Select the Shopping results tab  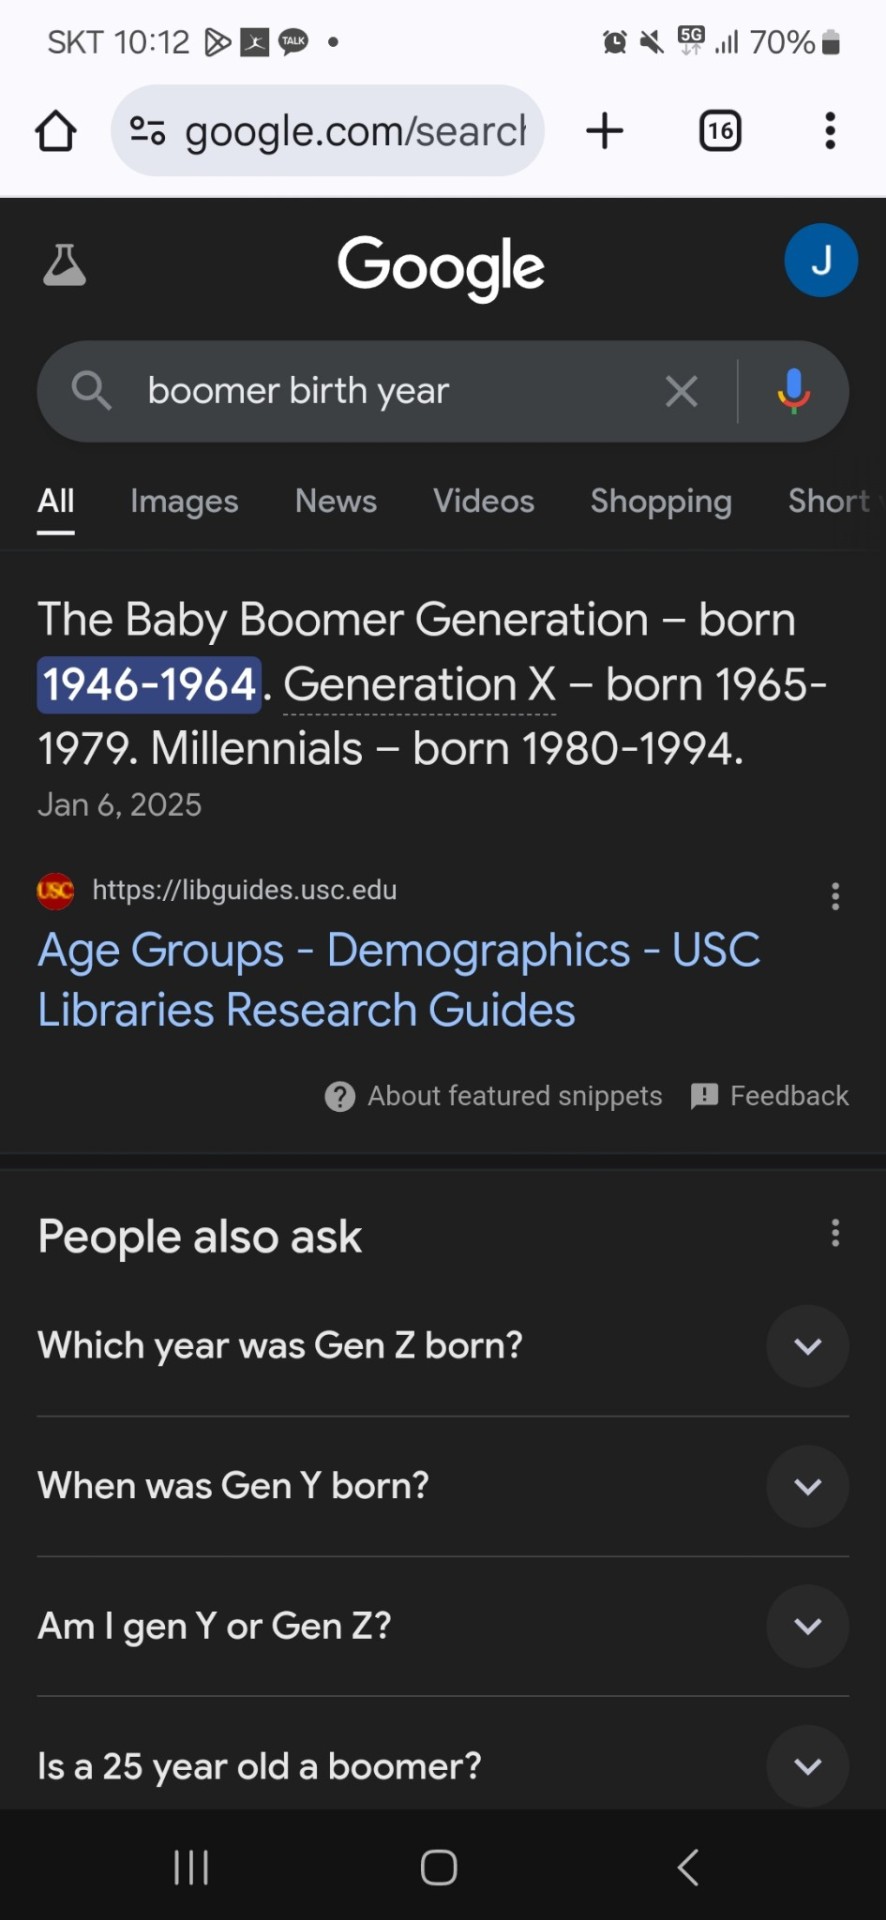pyautogui.click(x=661, y=501)
